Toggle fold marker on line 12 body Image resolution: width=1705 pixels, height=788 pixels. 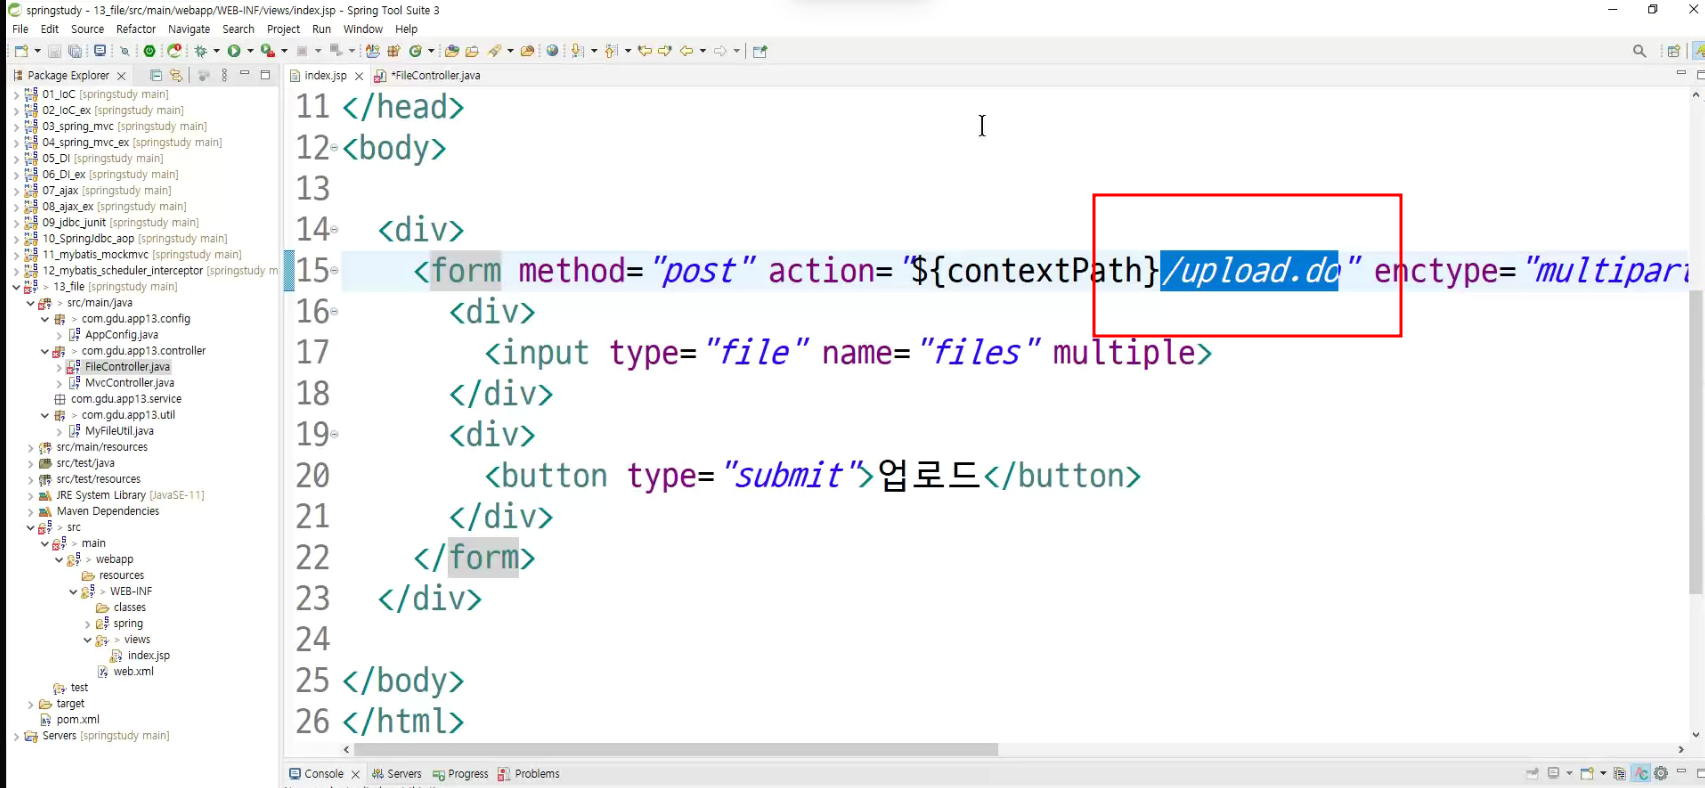[334, 148]
